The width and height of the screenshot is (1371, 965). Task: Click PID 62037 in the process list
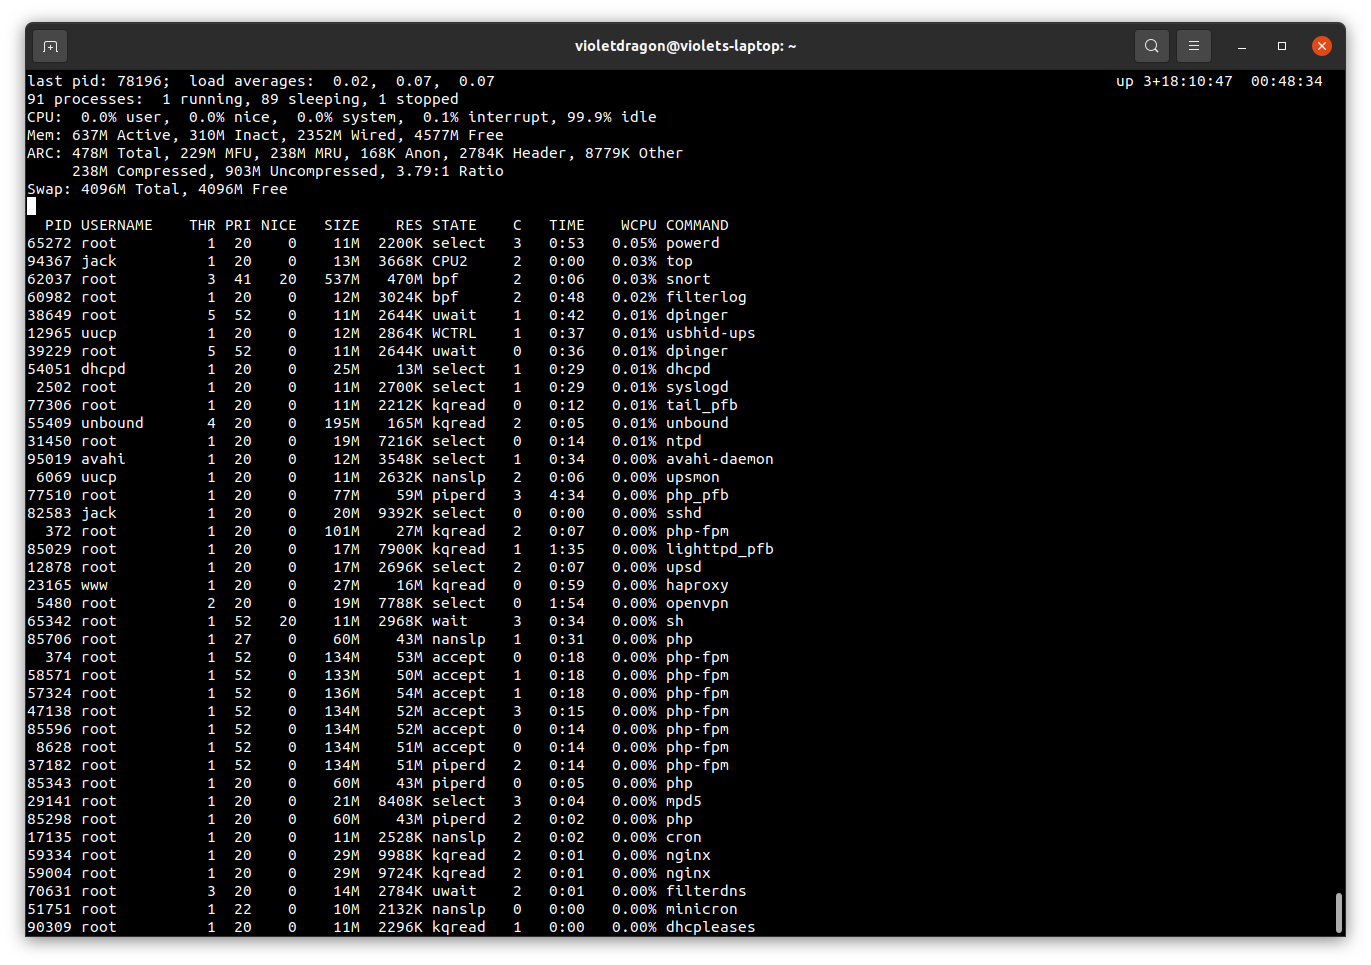49,279
